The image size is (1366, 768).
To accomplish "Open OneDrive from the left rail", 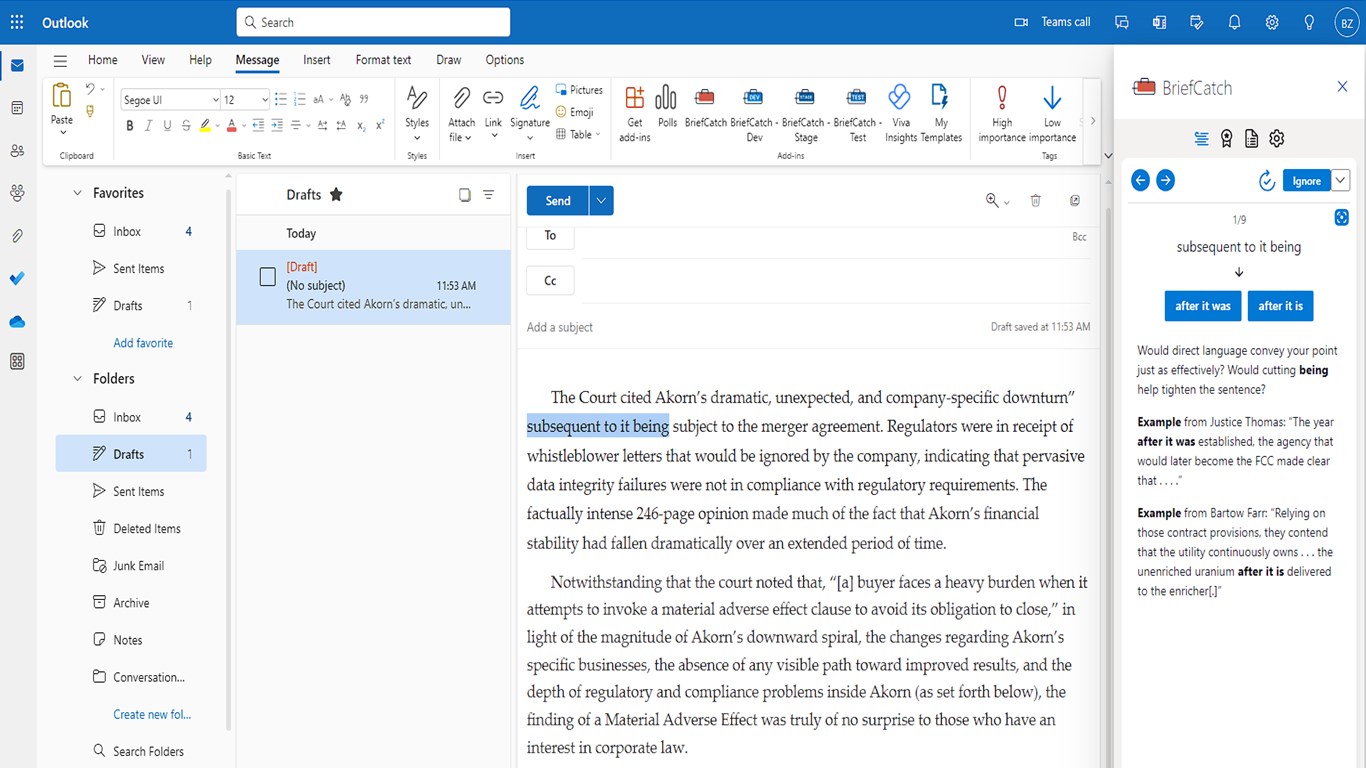I will click(x=17, y=321).
